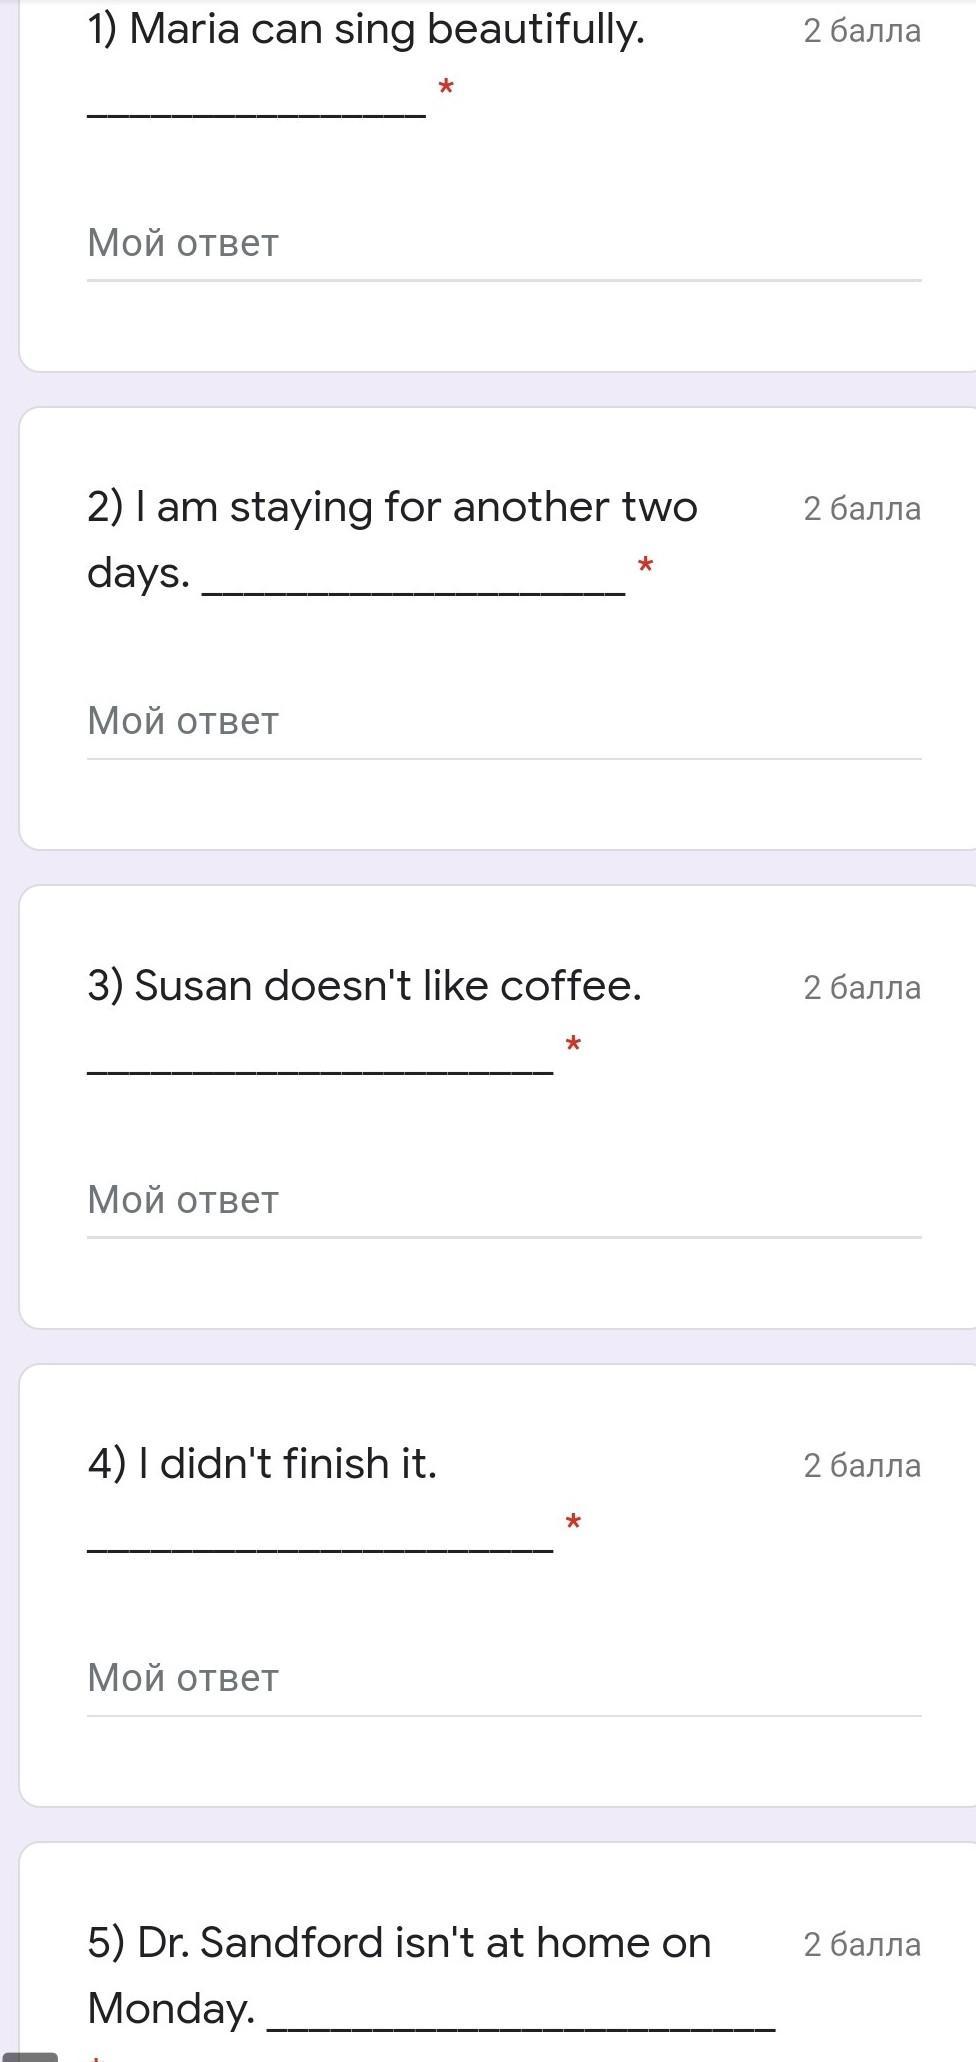Type answer field below 'I didn't finish it'
This screenshot has width=976, height=2062.
(x=503, y=1679)
